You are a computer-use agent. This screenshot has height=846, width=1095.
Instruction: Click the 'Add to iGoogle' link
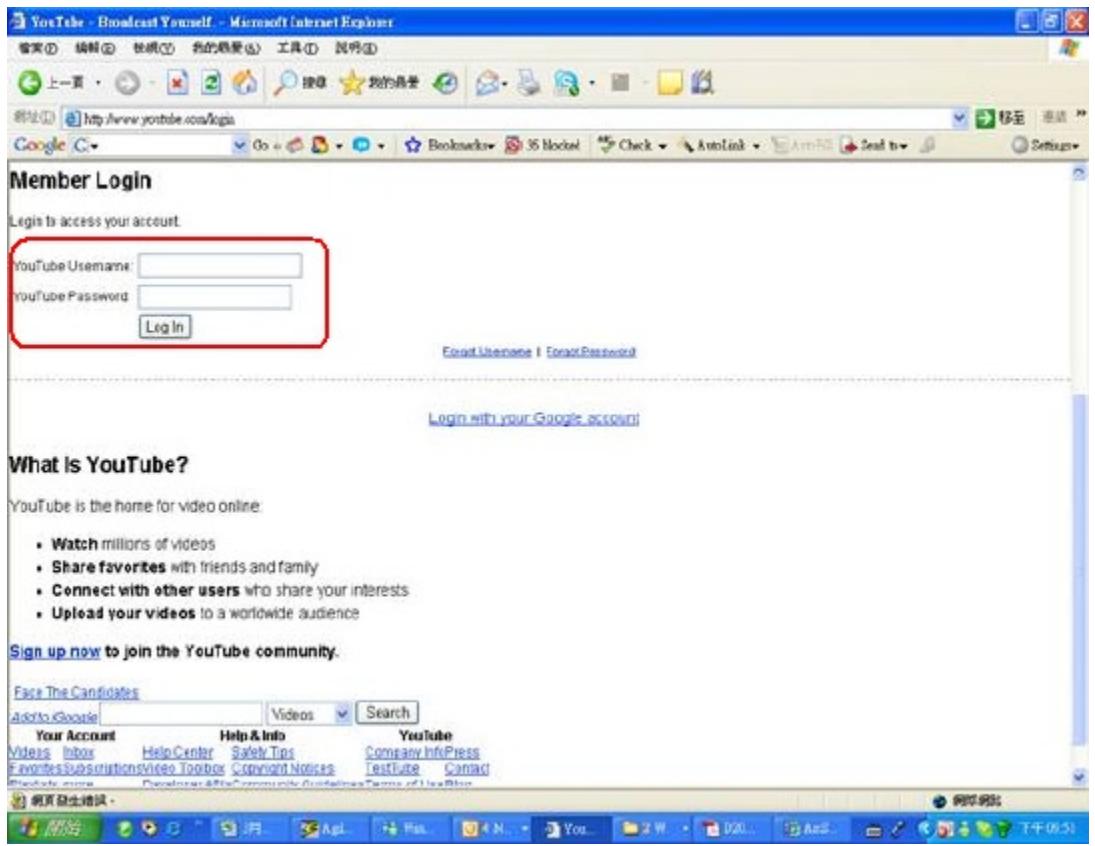point(54,716)
